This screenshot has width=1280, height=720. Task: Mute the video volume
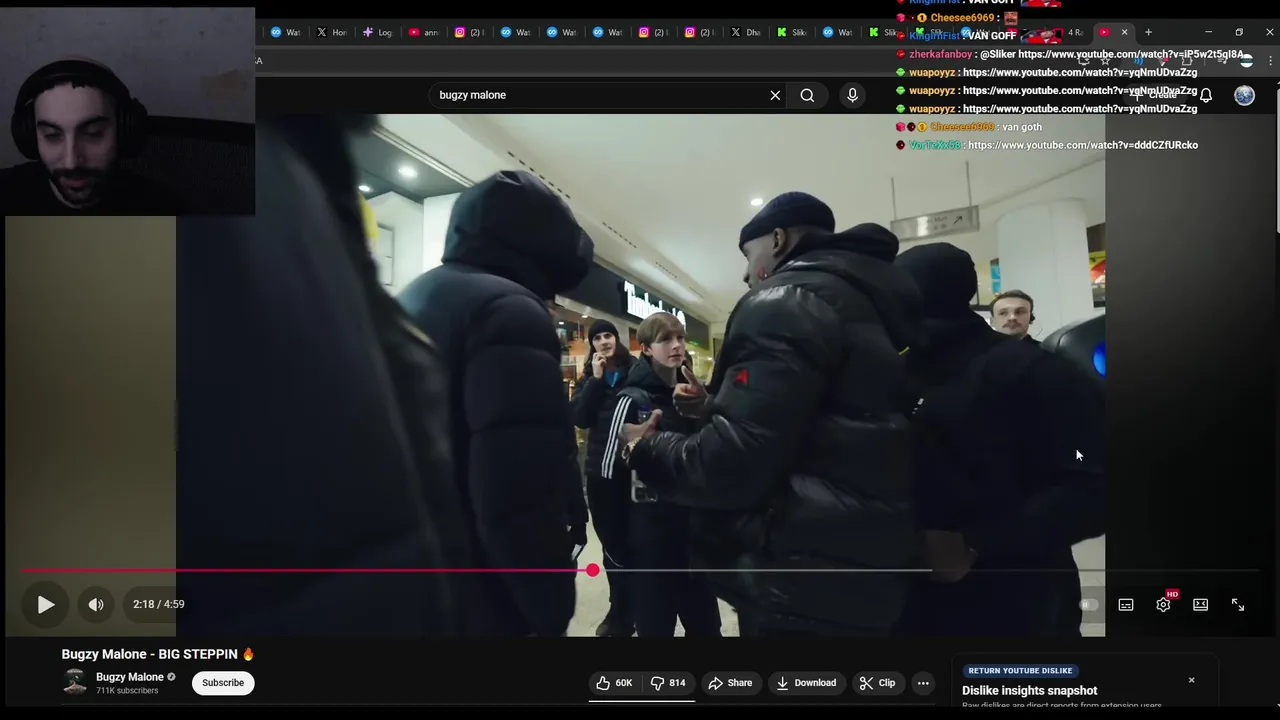[x=96, y=604]
